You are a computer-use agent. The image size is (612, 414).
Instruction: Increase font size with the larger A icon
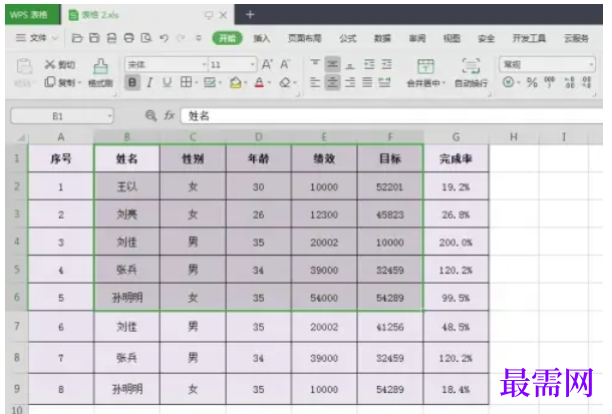coord(267,64)
